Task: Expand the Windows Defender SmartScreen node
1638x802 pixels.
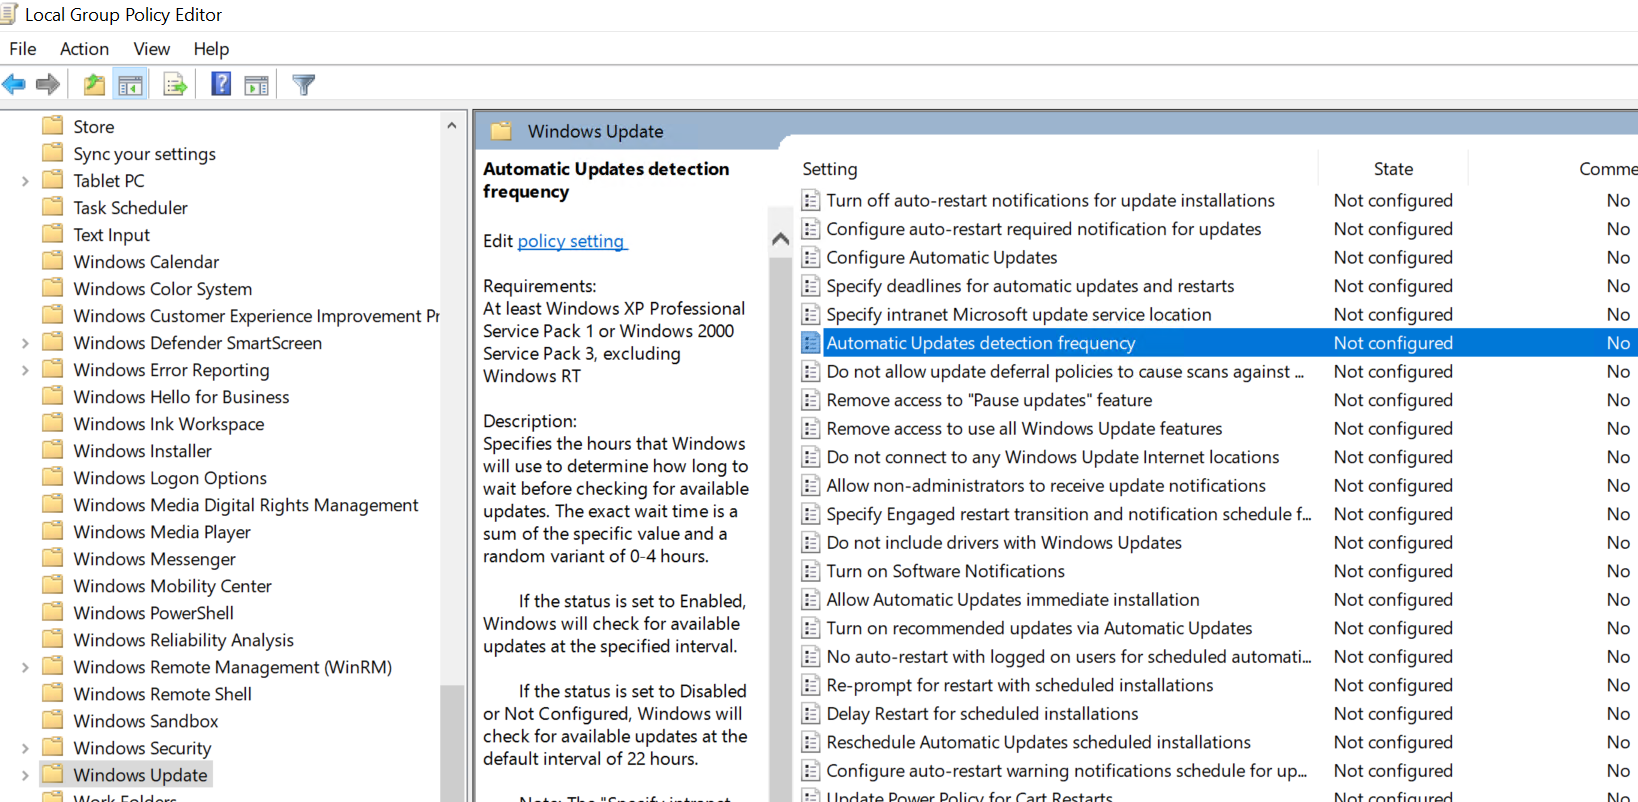Action: coord(25,343)
